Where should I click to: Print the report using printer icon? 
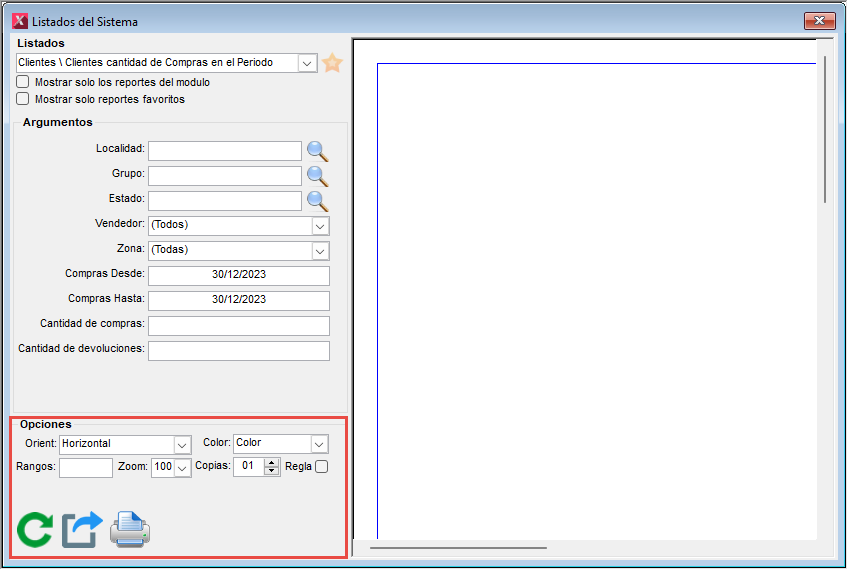pyautogui.click(x=130, y=529)
